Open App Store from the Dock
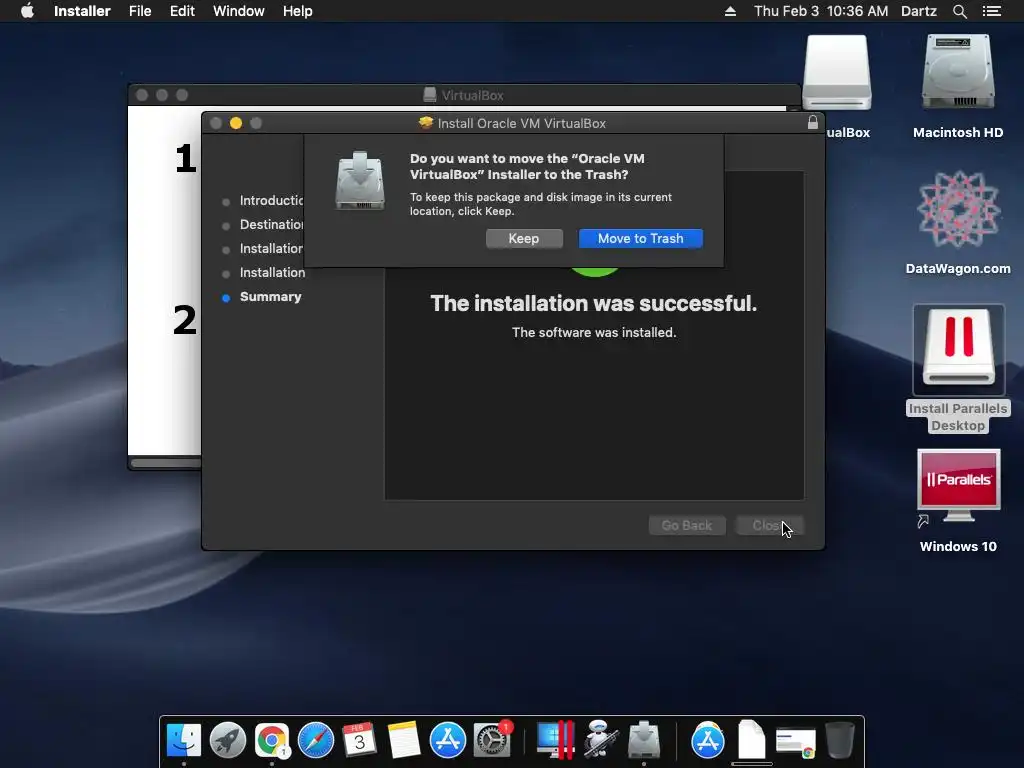The image size is (1024, 768). [x=447, y=741]
